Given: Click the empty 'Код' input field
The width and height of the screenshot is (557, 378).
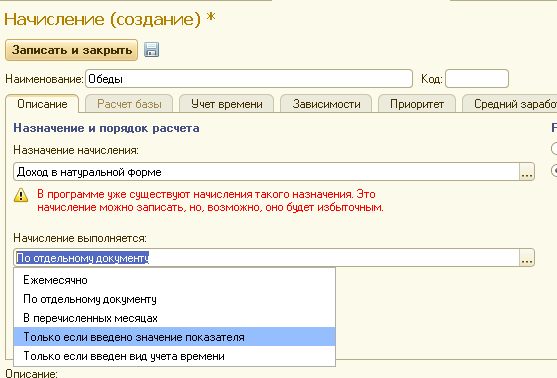Looking at the screenshot, I should click(x=477, y=79).
